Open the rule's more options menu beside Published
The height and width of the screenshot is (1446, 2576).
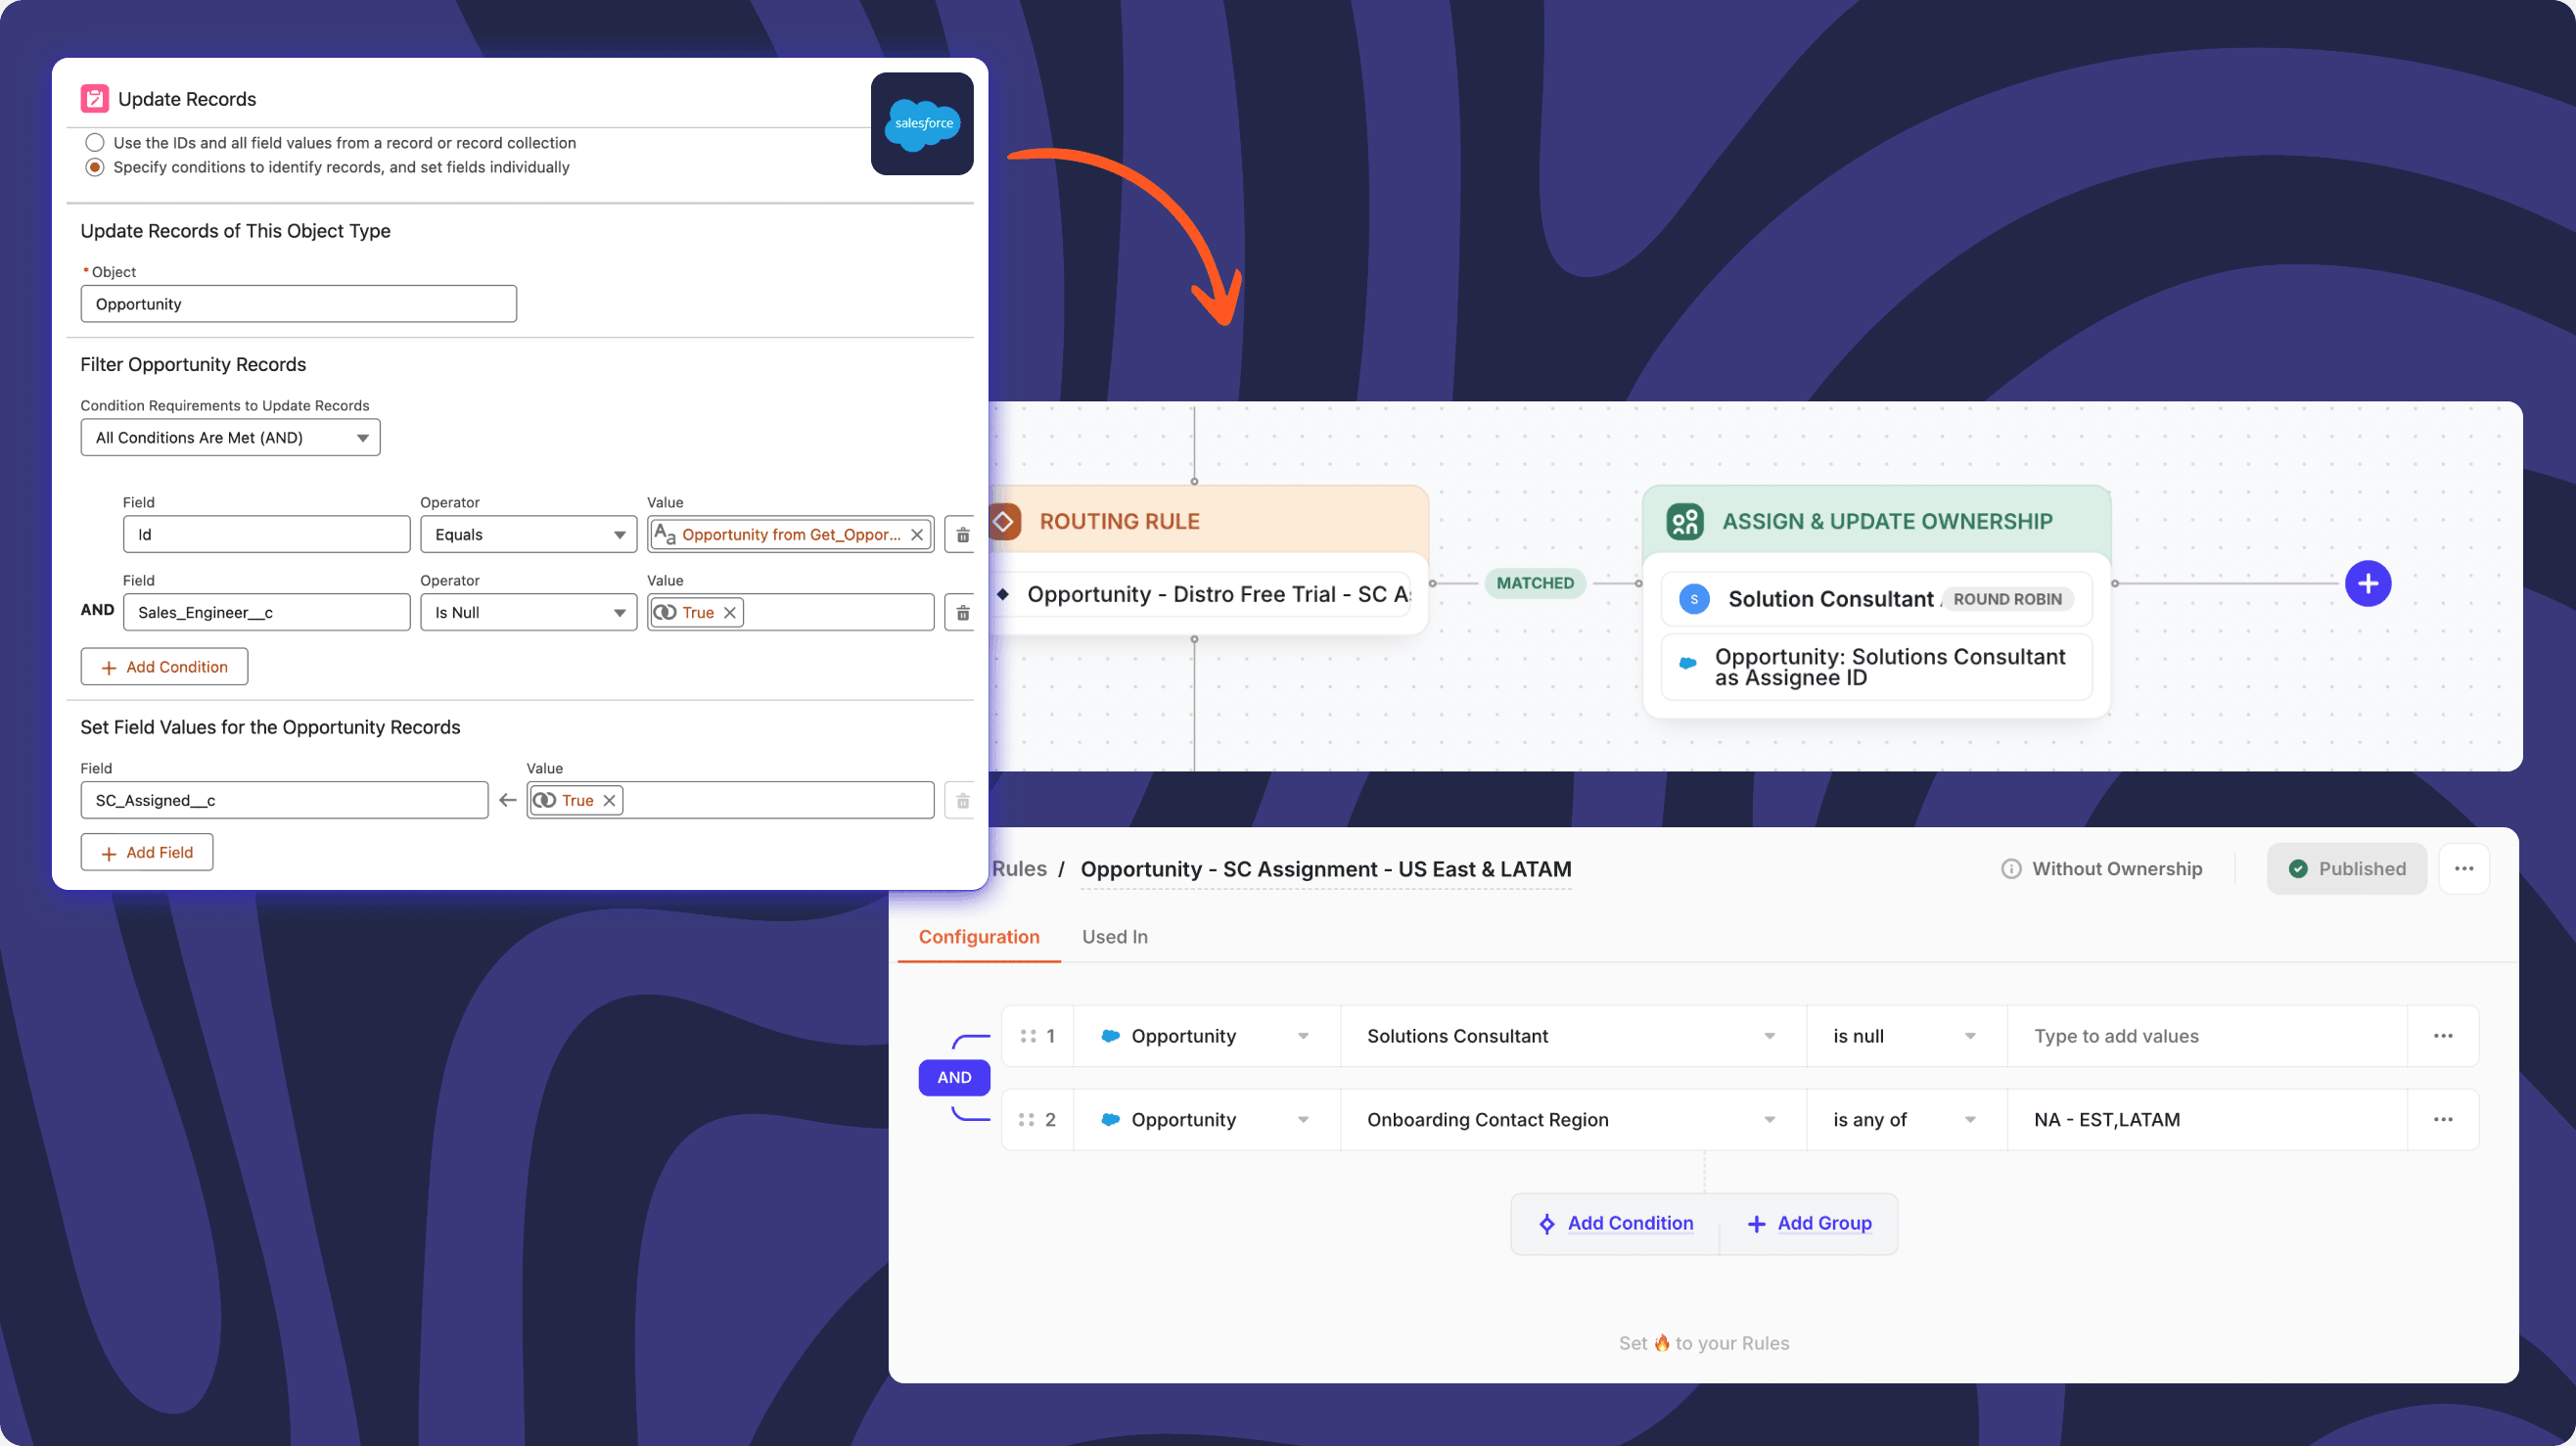pyautogui.click(x=2464, y=869)
